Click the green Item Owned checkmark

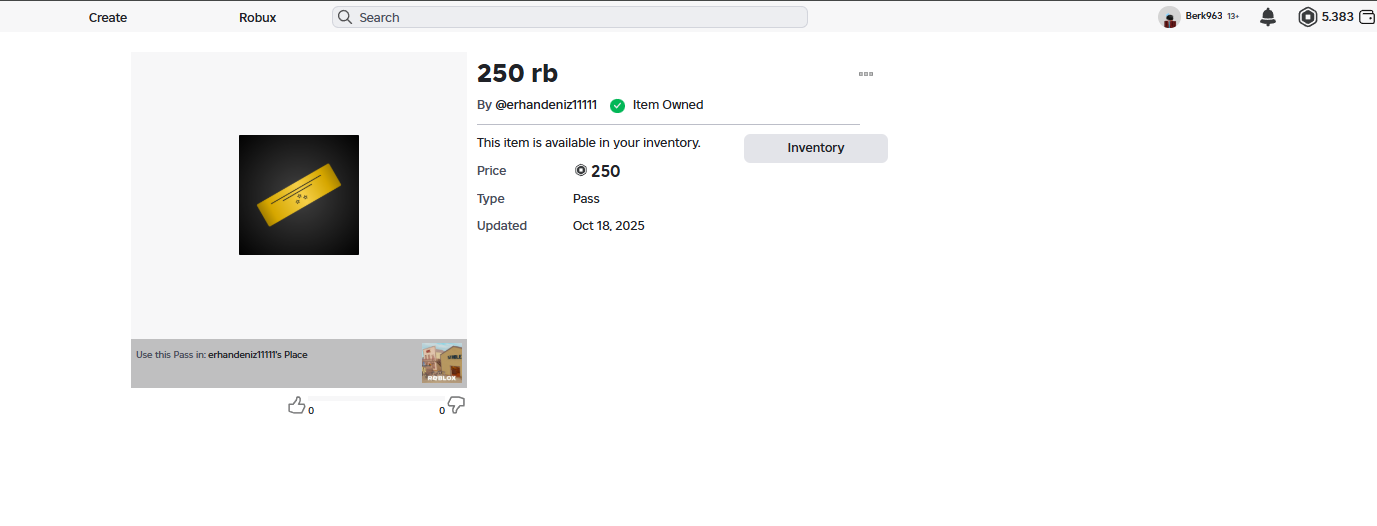coord(617,105)
